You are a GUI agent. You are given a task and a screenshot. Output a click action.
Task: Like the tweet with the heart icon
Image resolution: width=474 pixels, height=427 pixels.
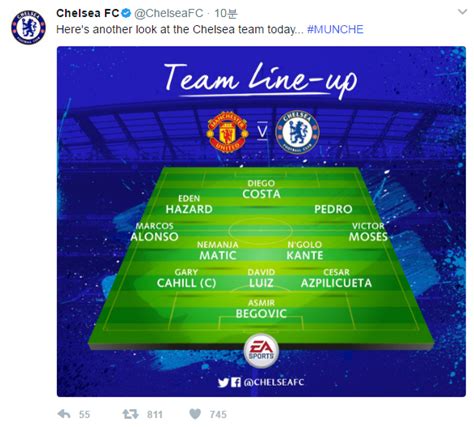195,414
